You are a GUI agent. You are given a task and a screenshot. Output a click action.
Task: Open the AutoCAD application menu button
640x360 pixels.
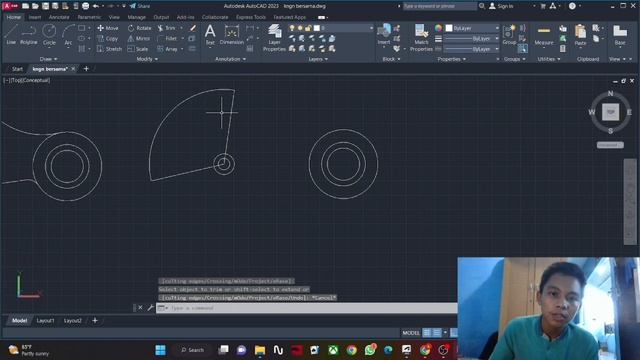pos(10,6)
